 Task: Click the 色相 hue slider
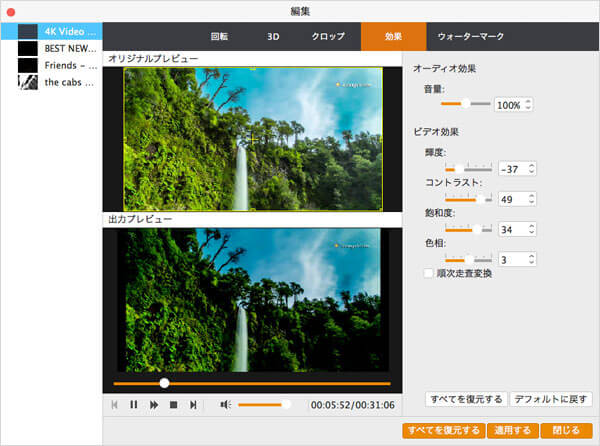[x=468, y=259]
